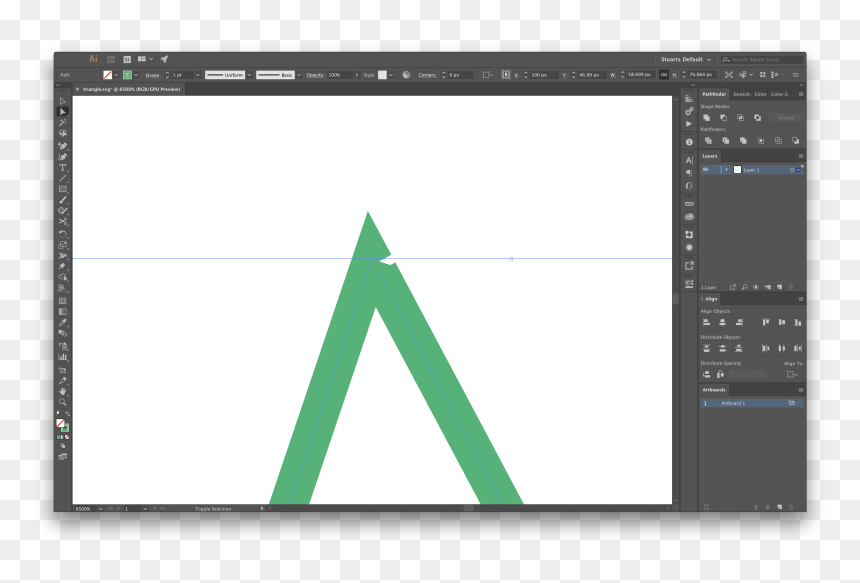
Task: Open the Character panel icon
Action: pyautogui.click(x=689, y=160)
